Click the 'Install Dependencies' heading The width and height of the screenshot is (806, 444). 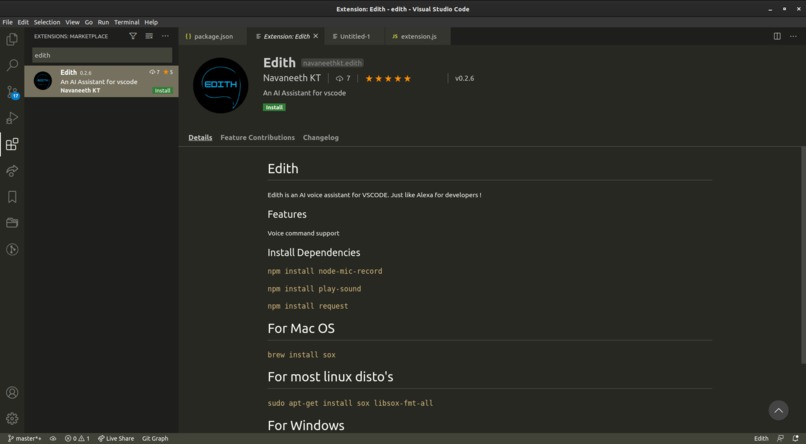point(314,252)
